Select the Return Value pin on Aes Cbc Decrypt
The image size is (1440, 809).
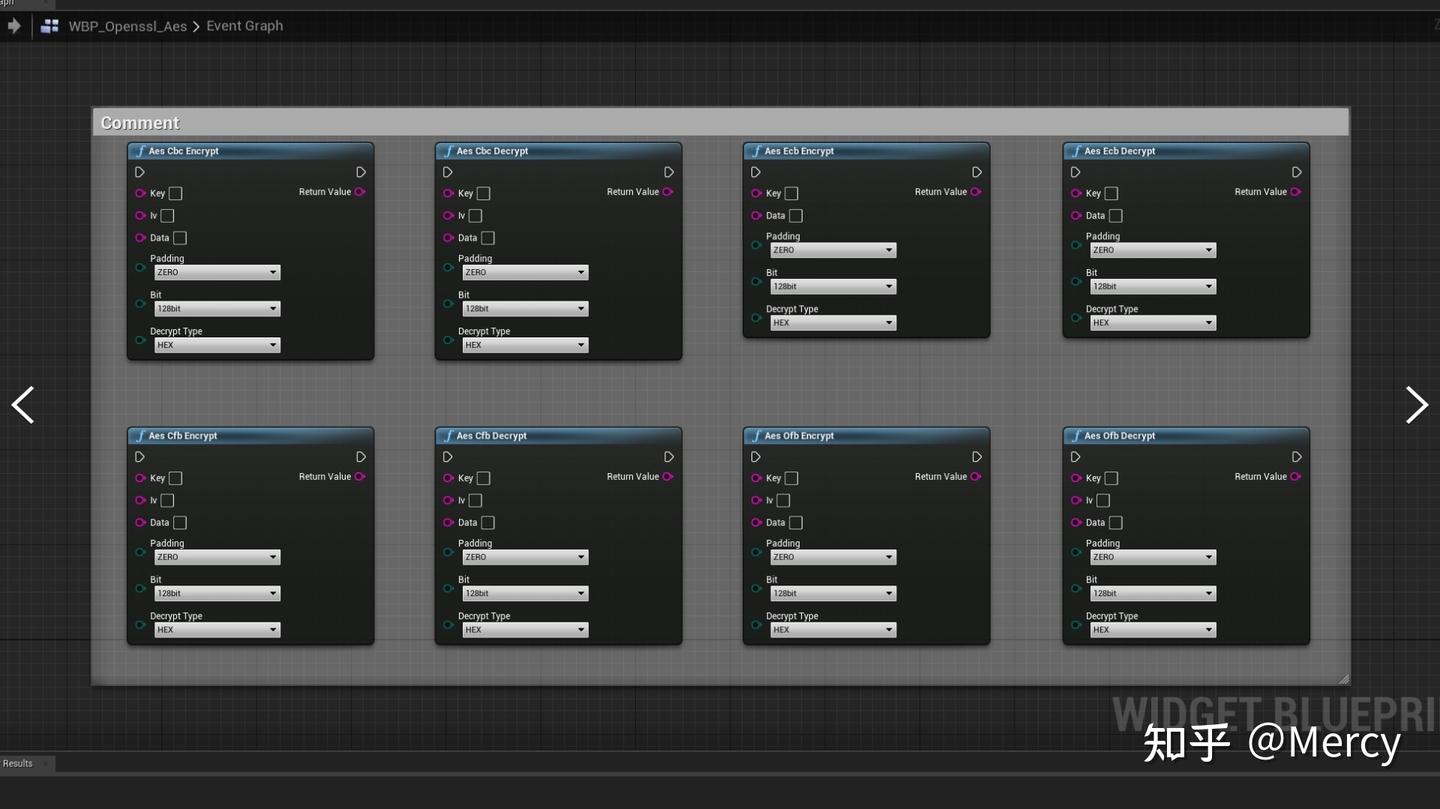tap(668, 192)
